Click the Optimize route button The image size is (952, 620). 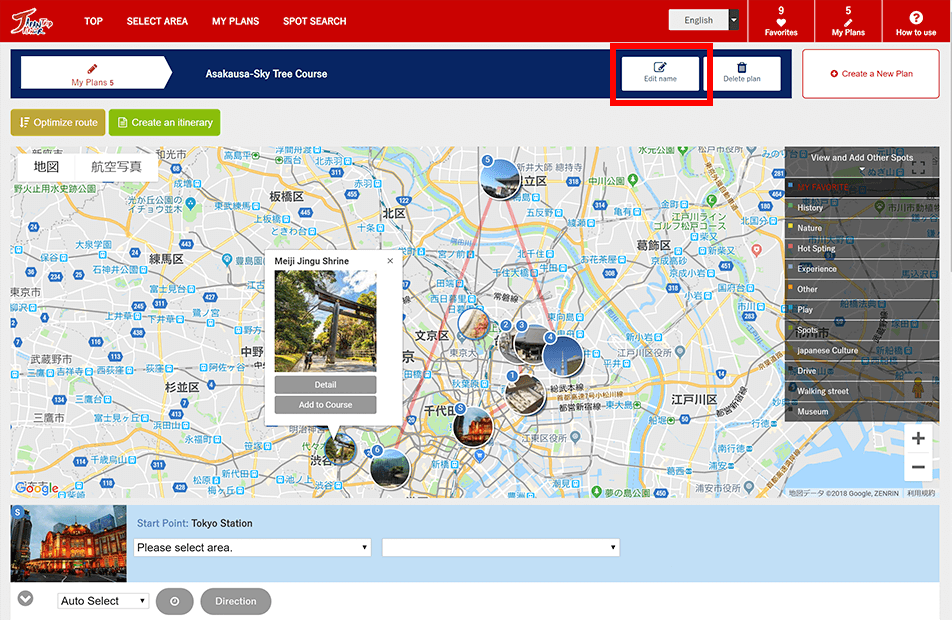point(58,123)
